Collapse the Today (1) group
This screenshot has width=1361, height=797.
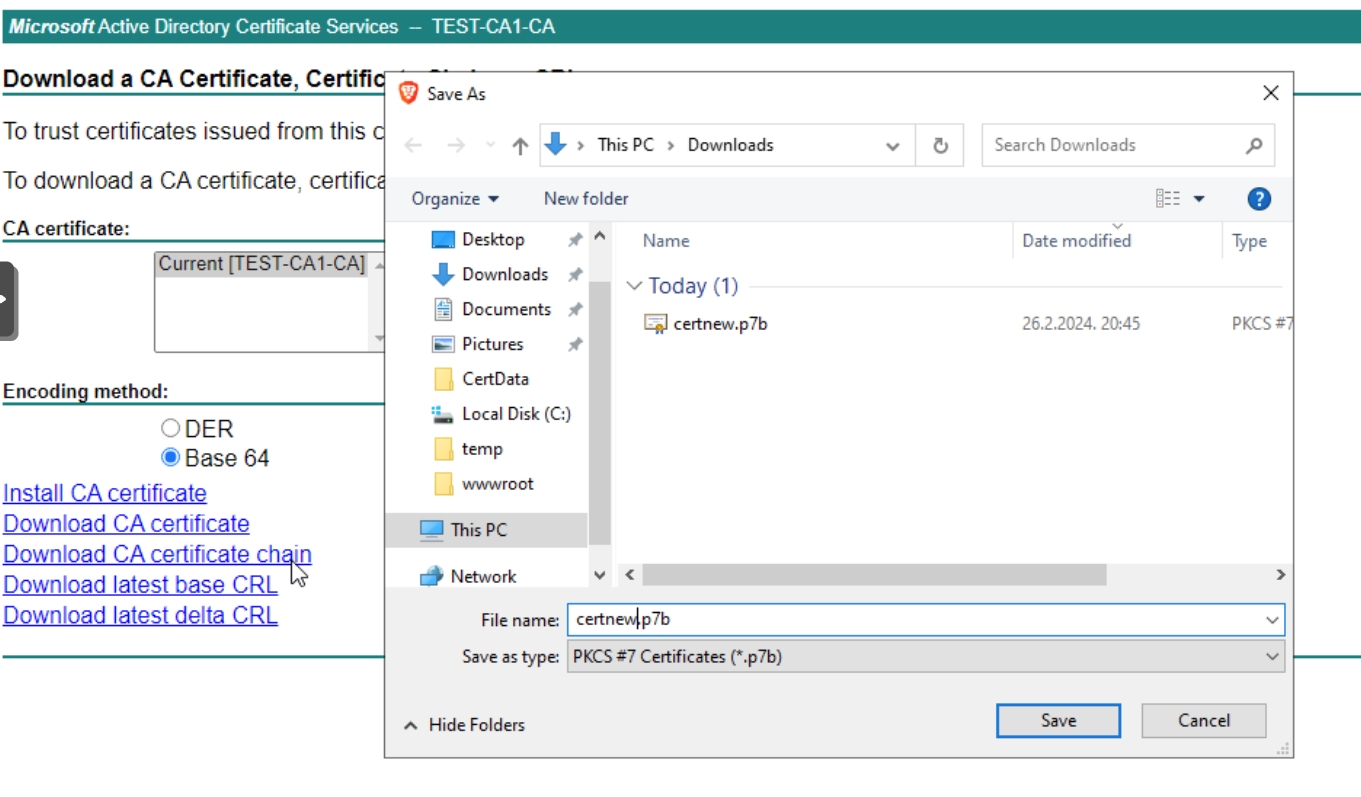coord(633,286)
